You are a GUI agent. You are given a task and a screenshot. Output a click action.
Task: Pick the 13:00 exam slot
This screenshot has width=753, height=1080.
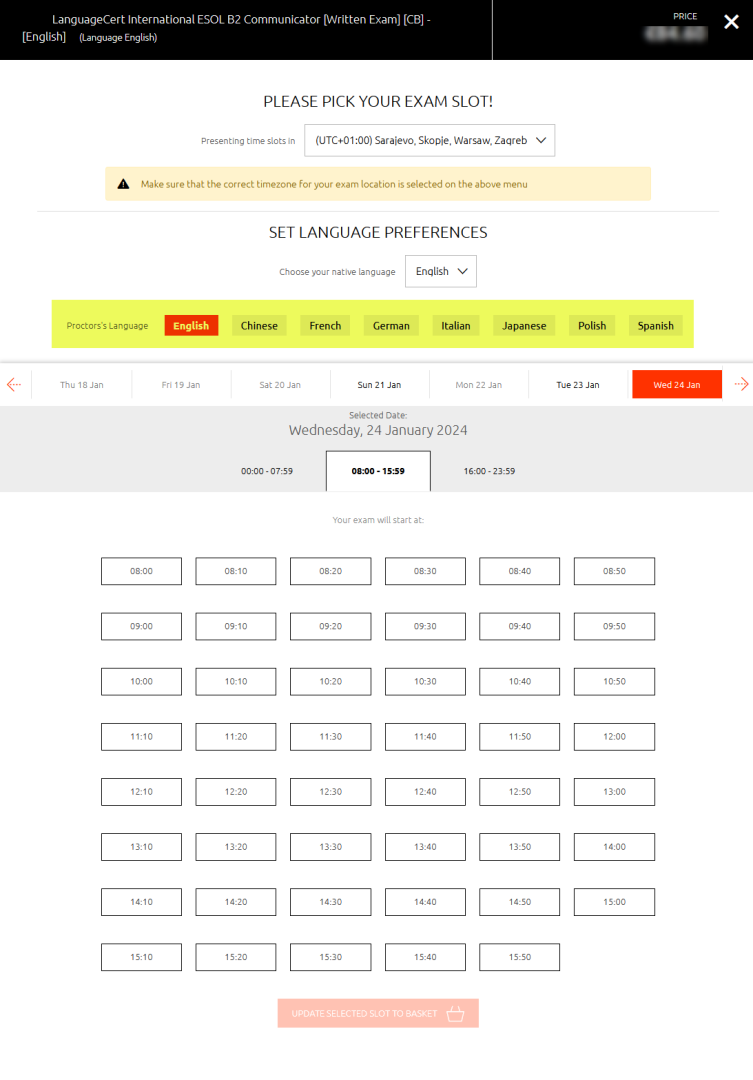(615, 791)
